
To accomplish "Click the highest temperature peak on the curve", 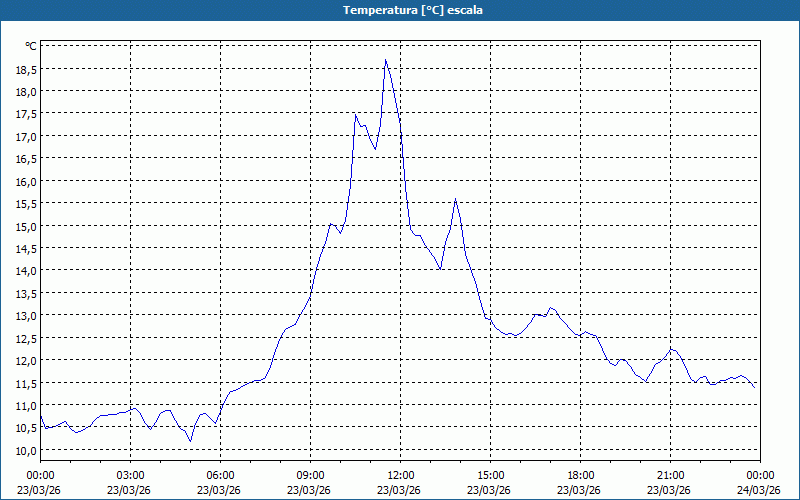I will (x=386, y=61).
